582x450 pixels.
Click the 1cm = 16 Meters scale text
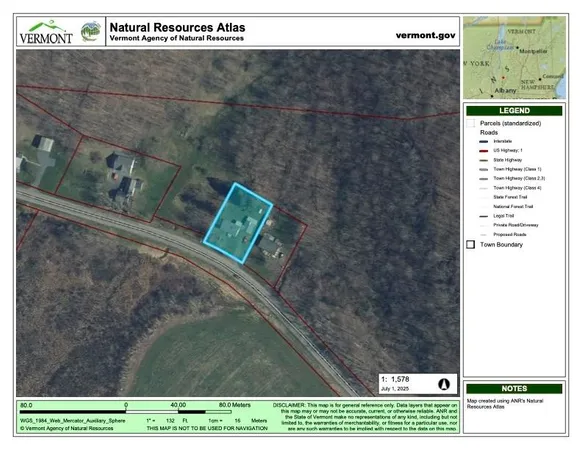point(238,421)
